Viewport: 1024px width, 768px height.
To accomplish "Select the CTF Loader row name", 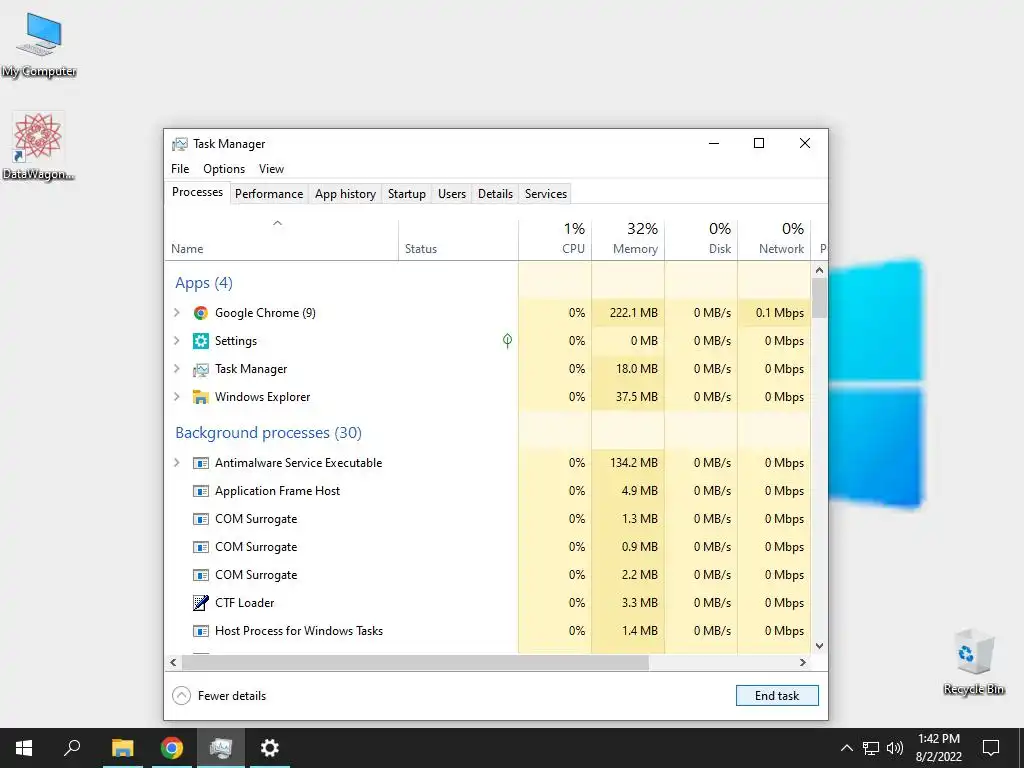I will [x=245, y=603].
